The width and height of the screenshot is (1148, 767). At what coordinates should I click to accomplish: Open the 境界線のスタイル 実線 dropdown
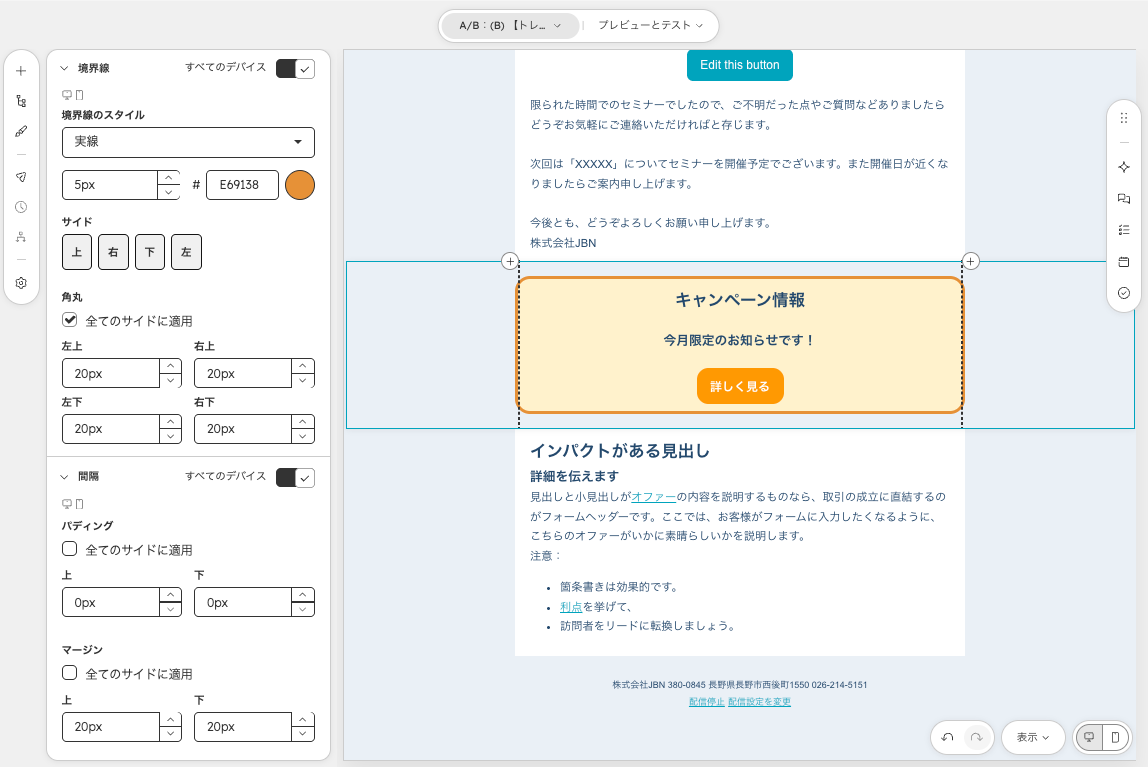pos(188,142)
